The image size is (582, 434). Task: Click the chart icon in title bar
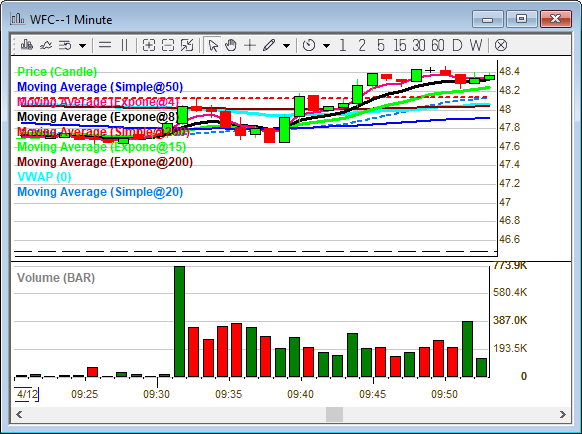(17, 19)
